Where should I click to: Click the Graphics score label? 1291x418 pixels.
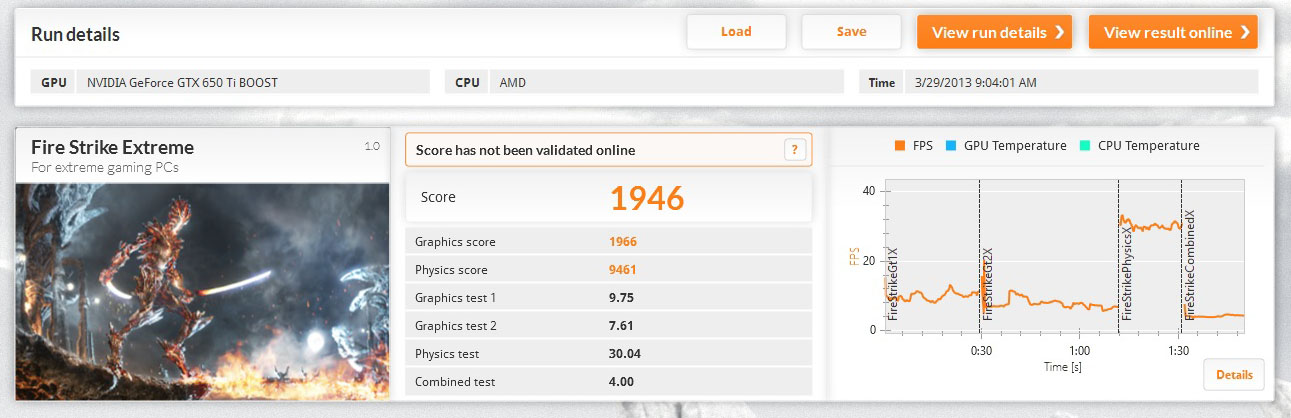coord(455,242)
